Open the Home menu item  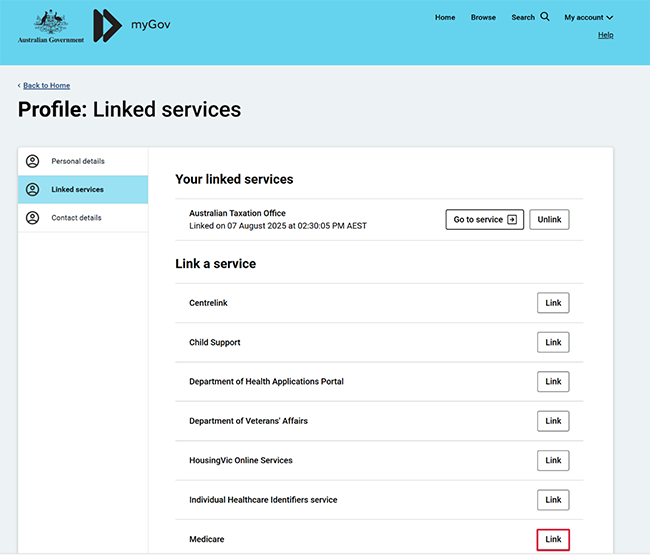pyautogui.click(x=445, y=17)
